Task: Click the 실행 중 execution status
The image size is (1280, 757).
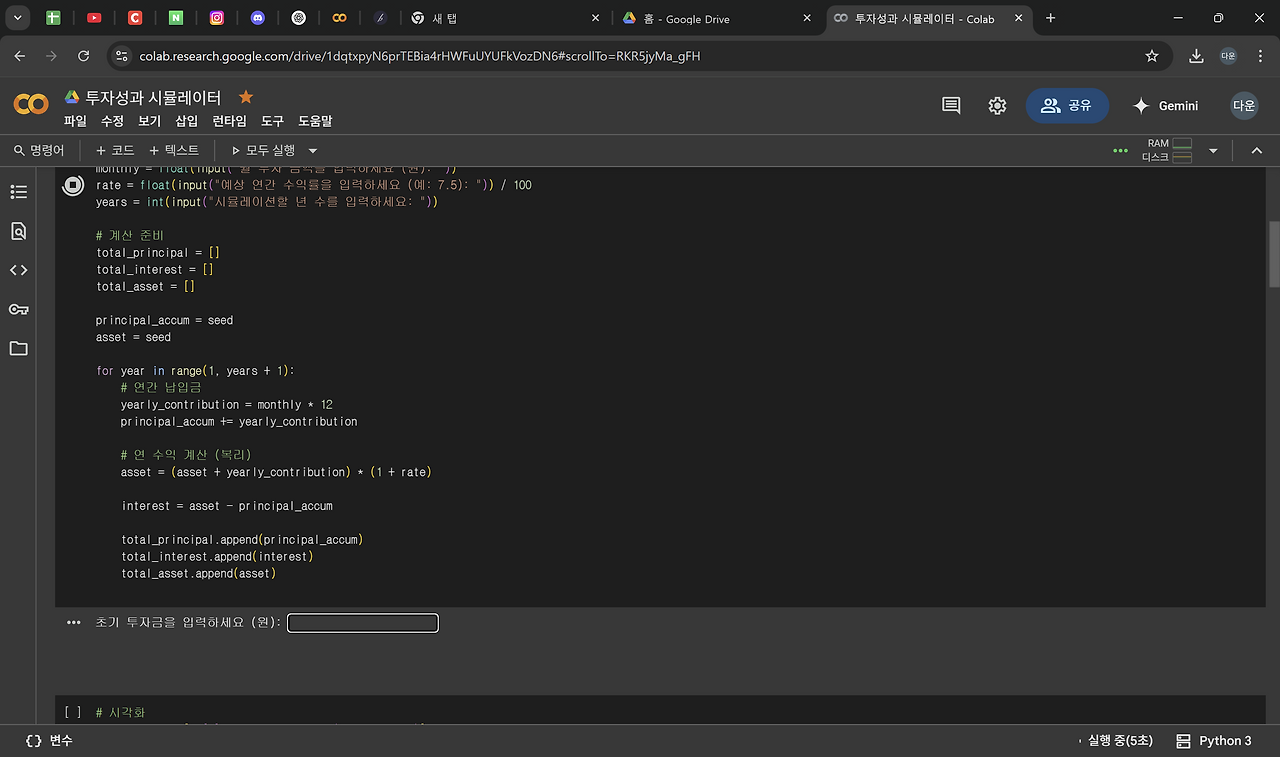Action: [x=1116, y=741]
